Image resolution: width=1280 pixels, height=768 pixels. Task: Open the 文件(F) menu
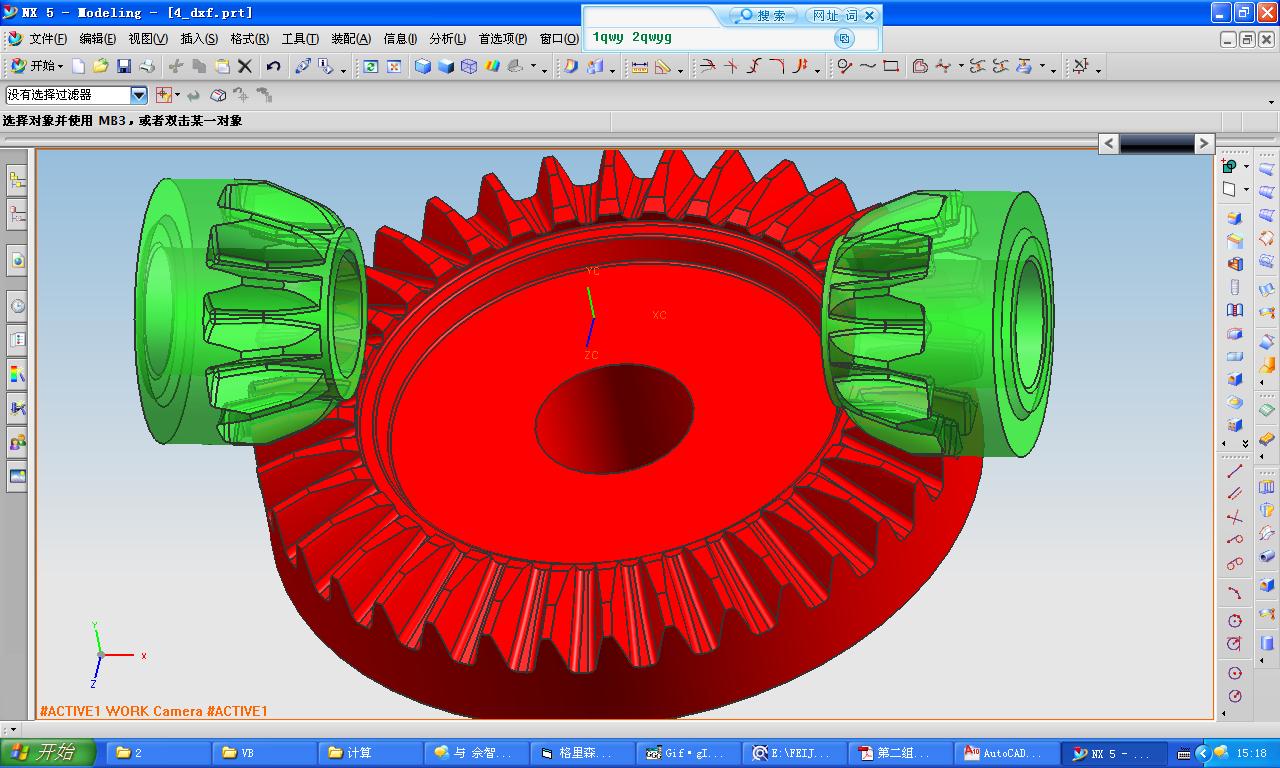point(48,39)
